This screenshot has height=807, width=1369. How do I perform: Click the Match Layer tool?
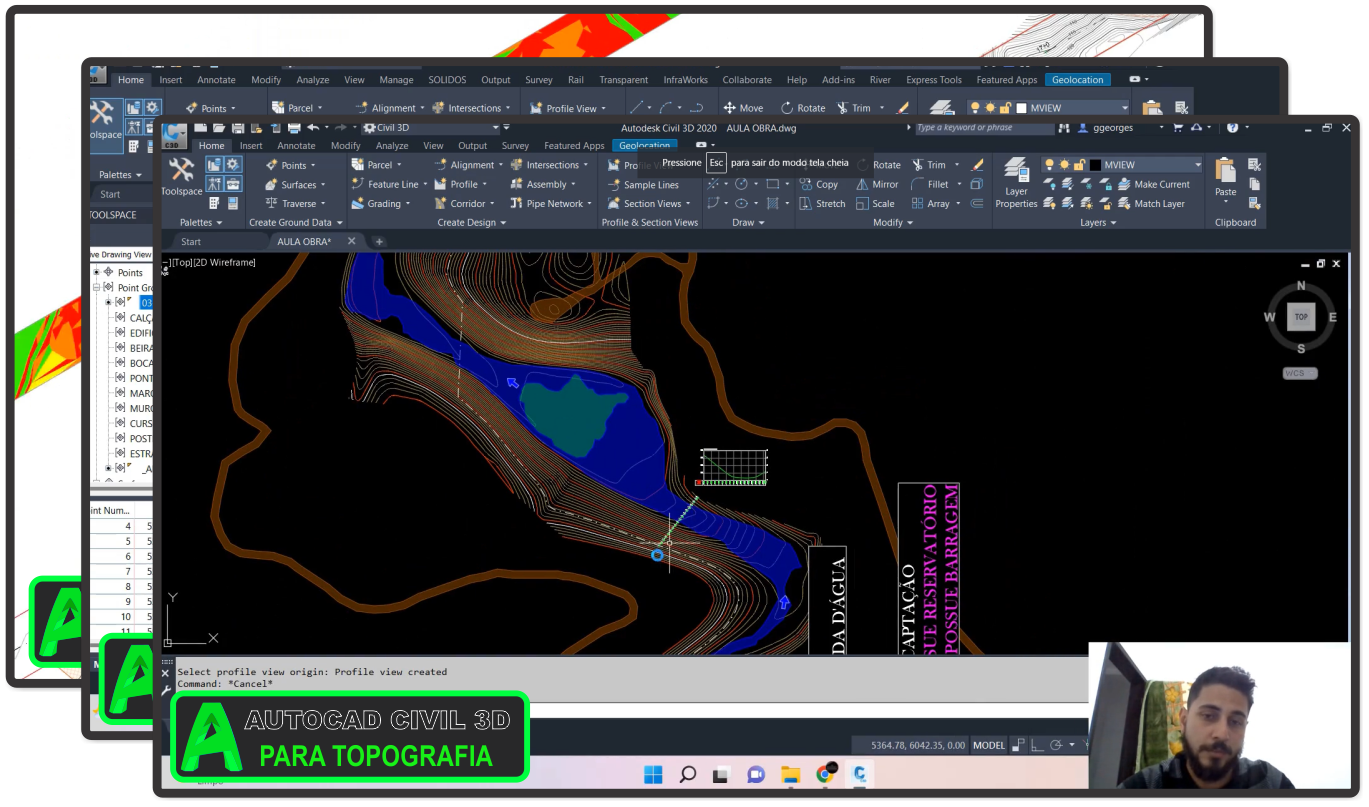[x=1159, y=203]
